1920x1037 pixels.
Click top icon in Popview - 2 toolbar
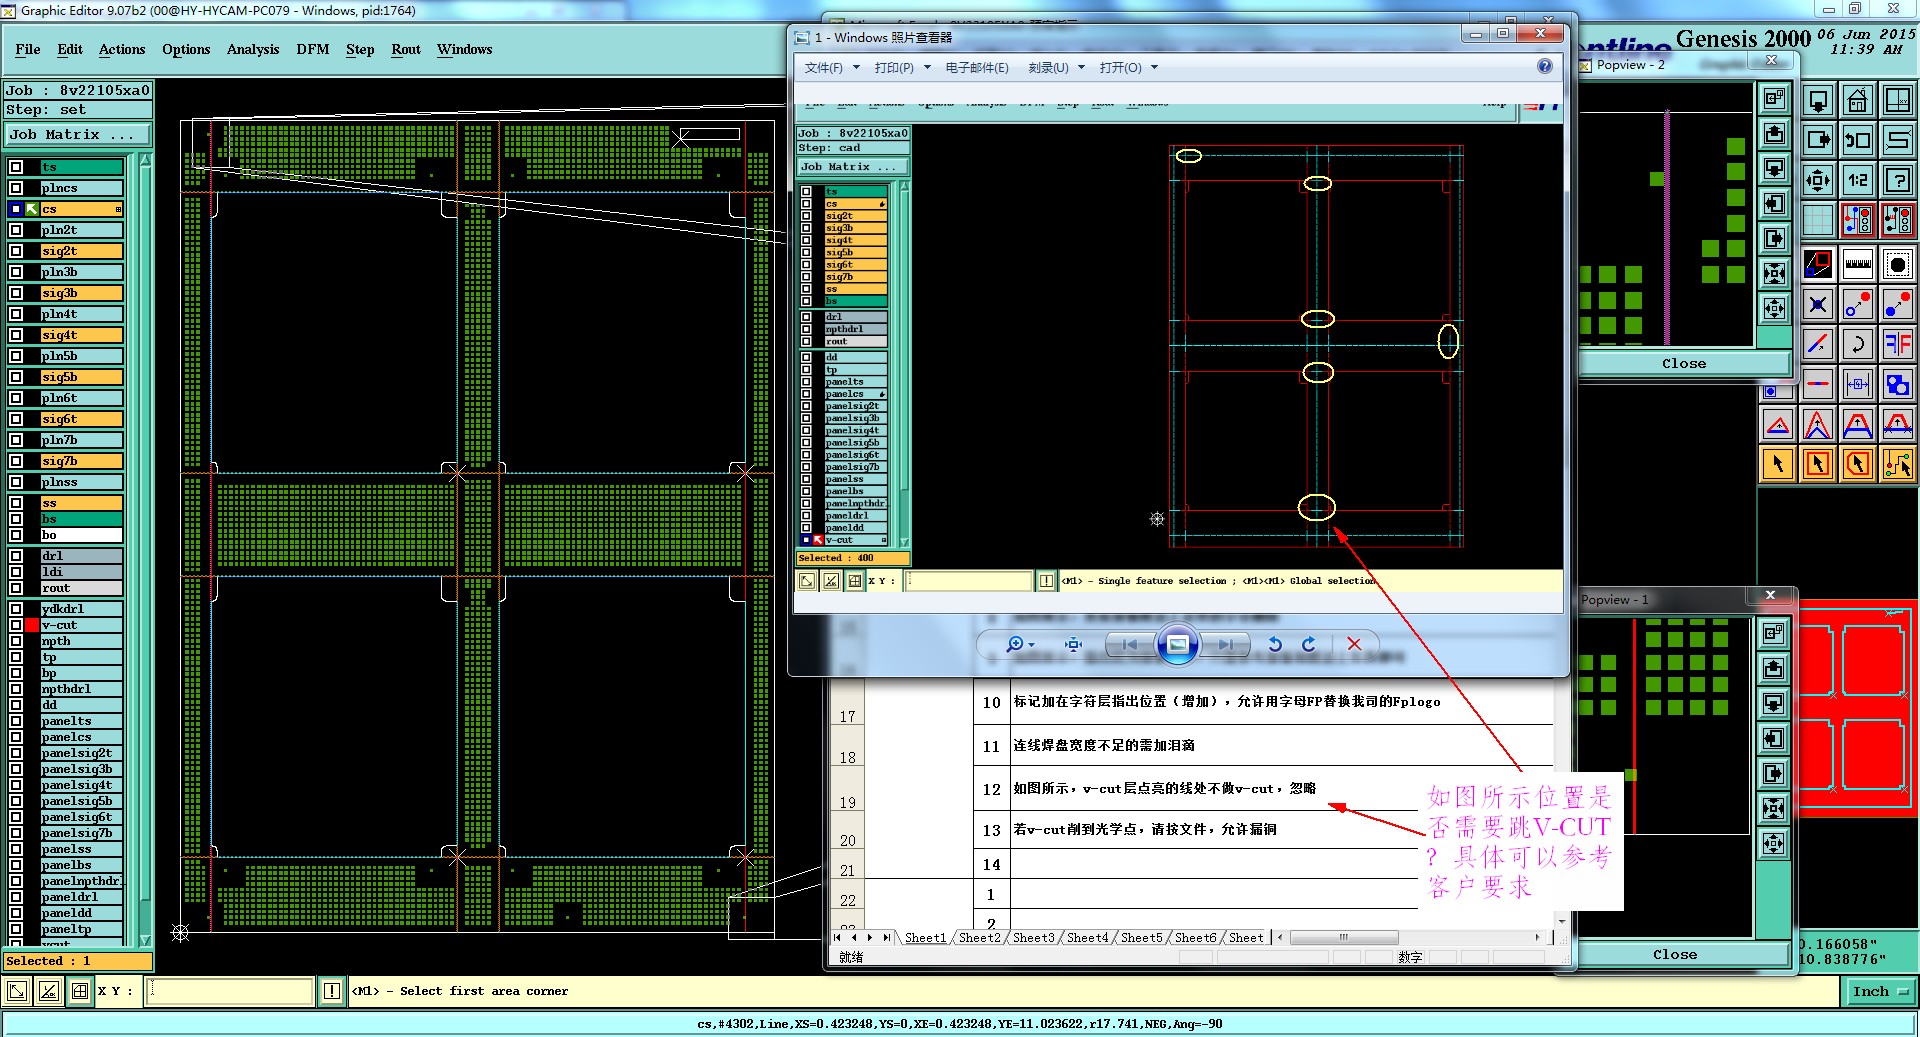point(1774,98)
